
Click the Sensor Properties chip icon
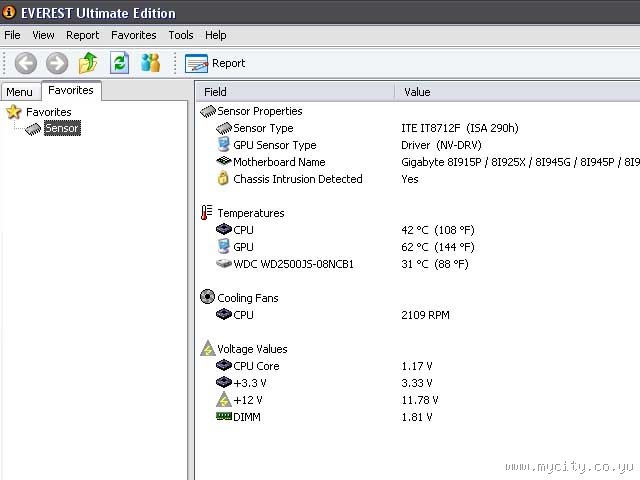point(208,111)
